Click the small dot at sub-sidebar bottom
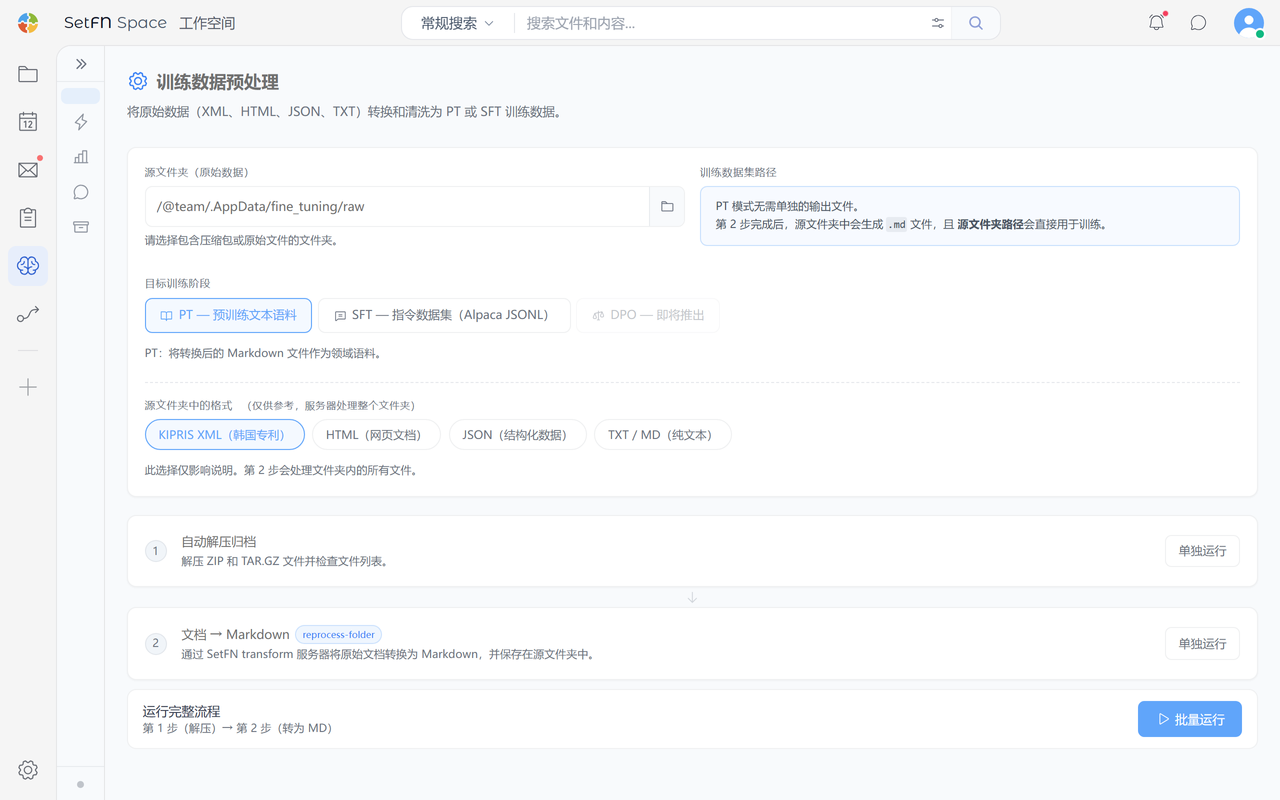 [81, 784]
